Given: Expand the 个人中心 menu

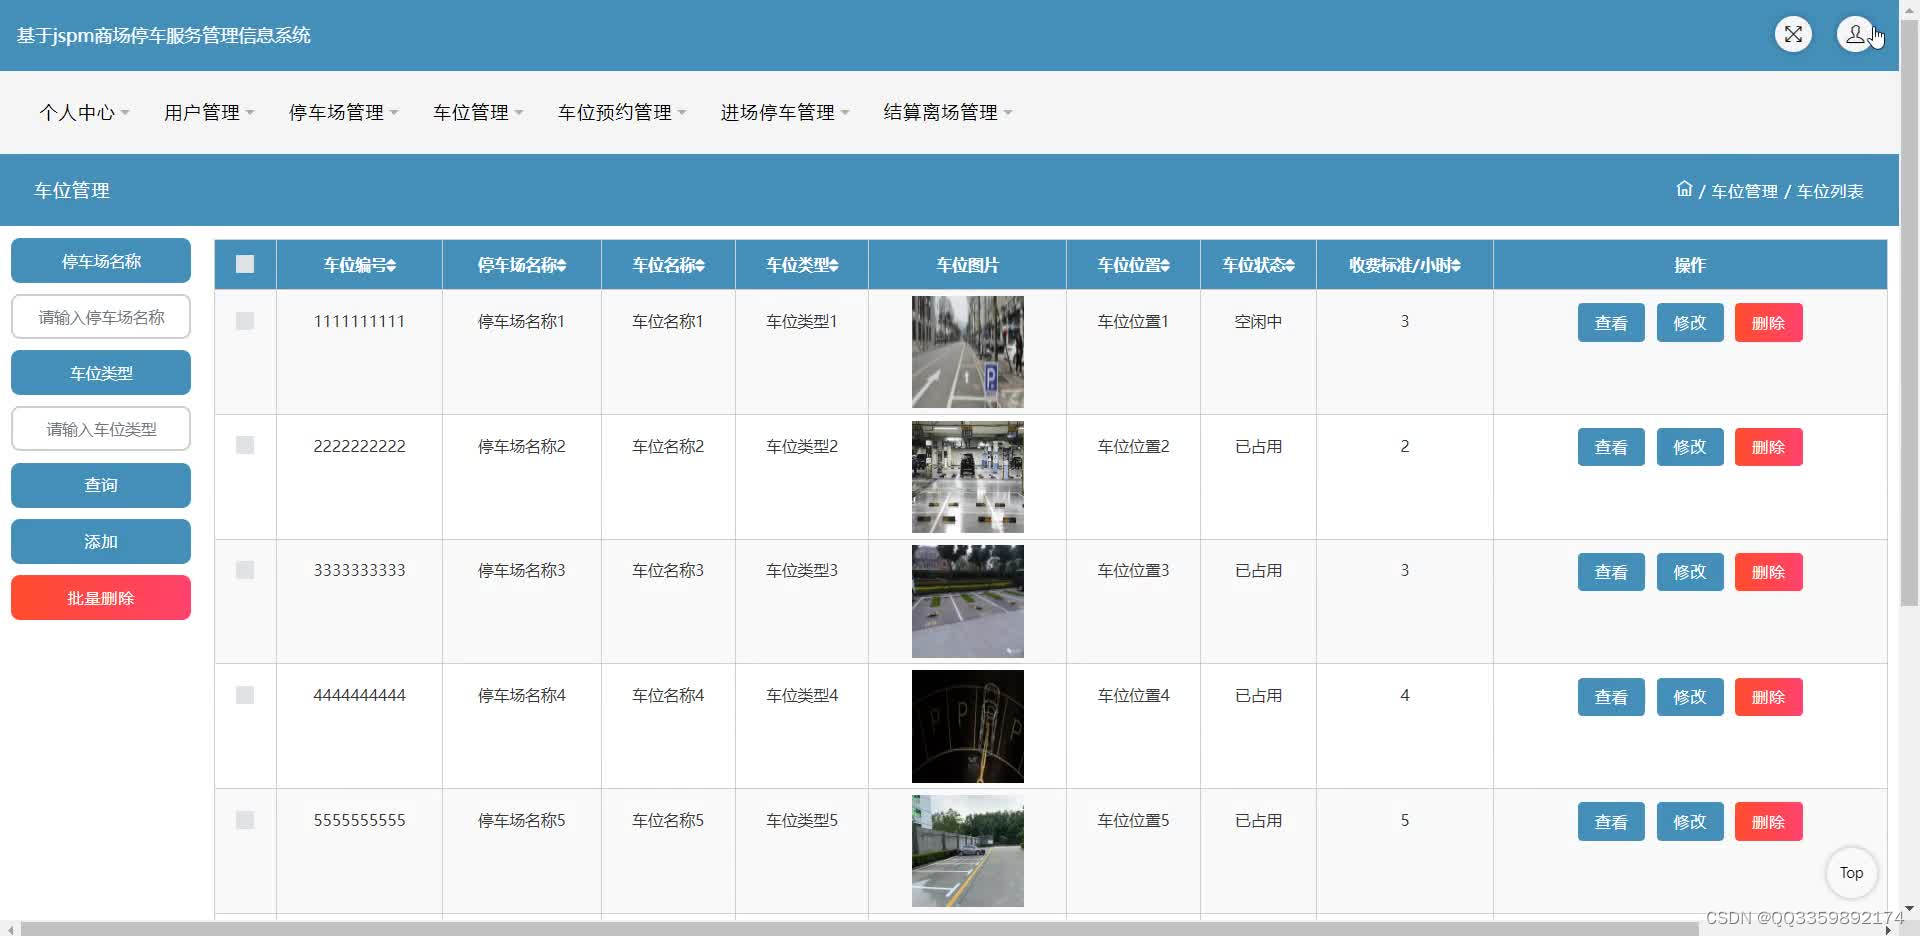Looking at the screenshot, I should tap(84, 112).
